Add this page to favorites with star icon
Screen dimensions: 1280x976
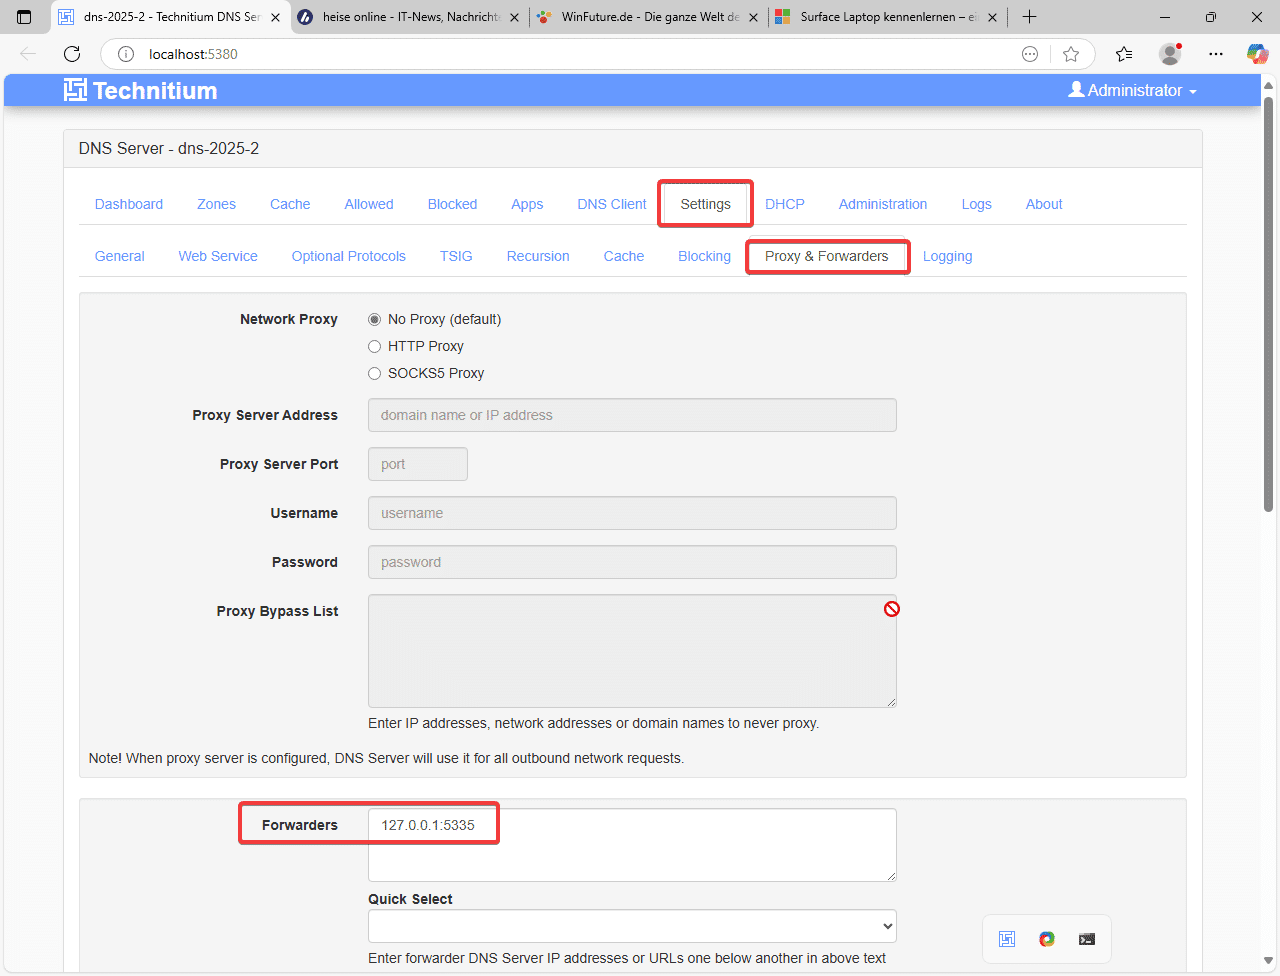point(1071,54)
